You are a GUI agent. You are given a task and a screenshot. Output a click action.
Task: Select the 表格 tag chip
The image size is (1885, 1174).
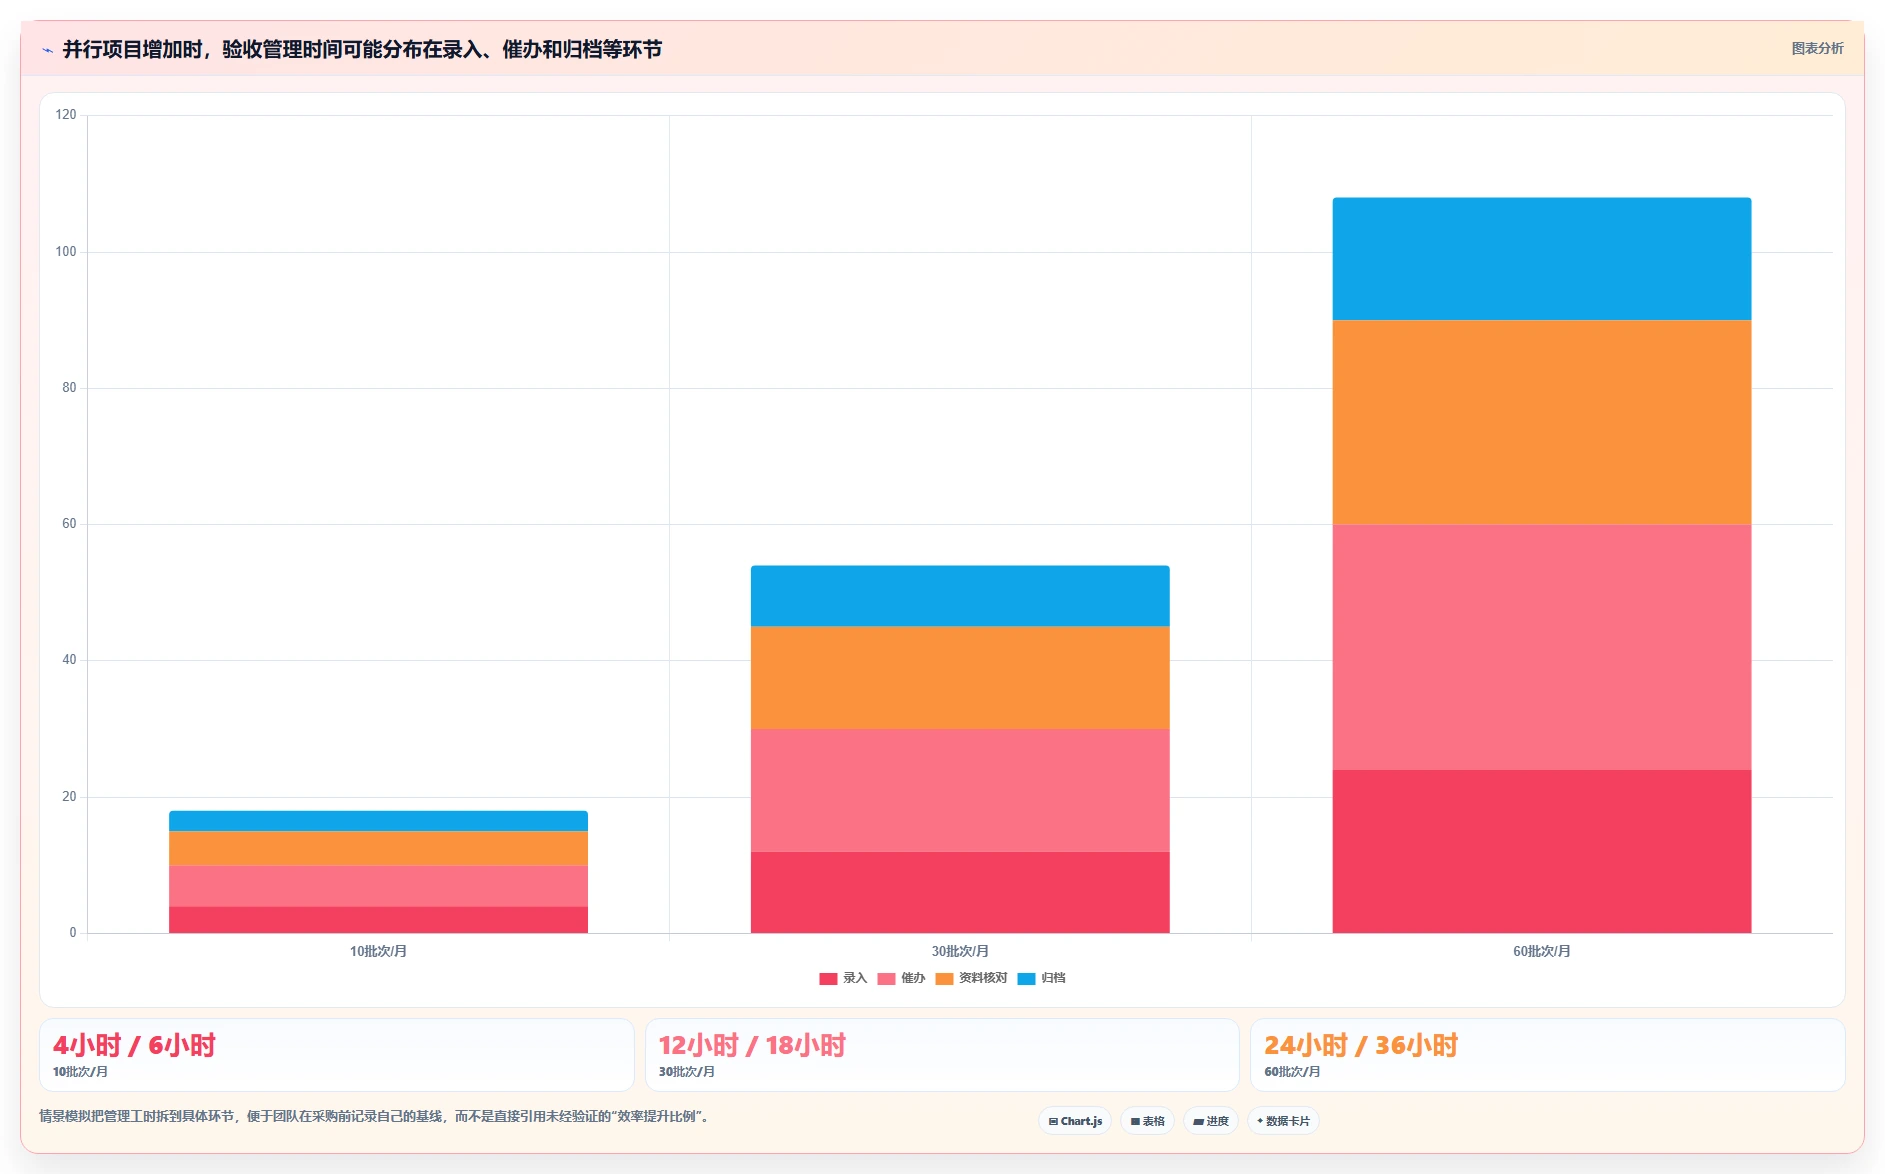pos(1147,1121)
